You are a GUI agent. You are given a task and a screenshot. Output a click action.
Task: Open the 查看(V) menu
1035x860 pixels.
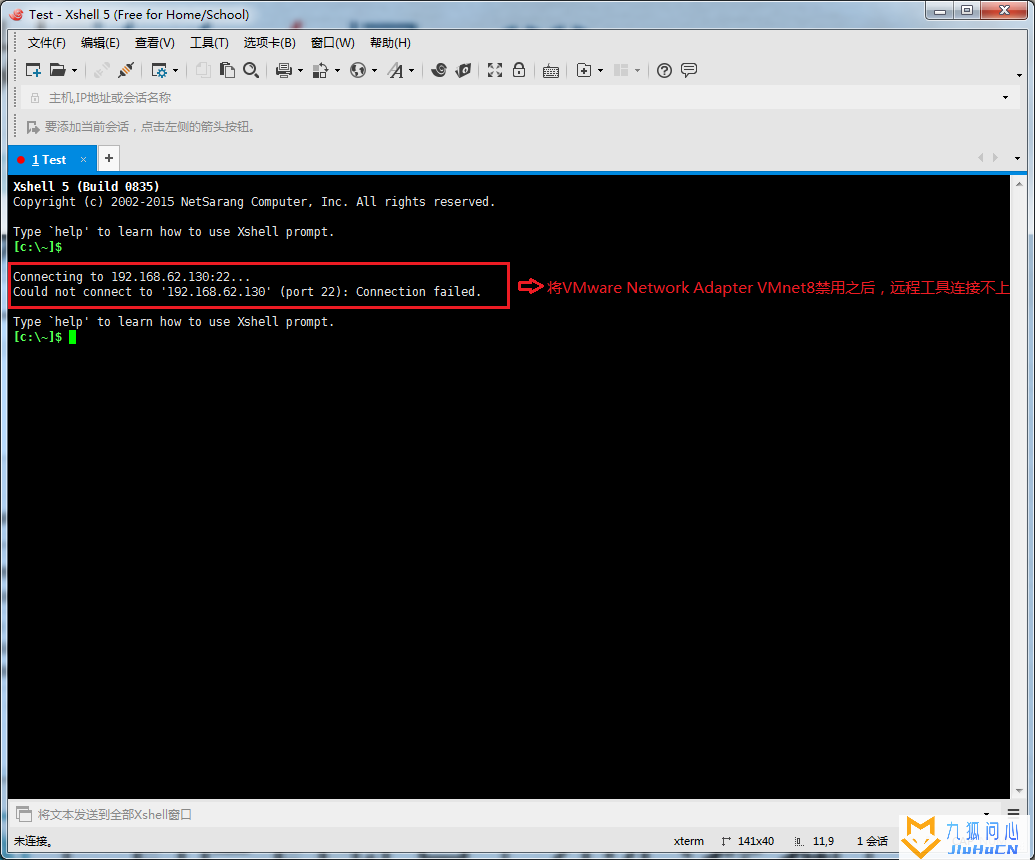(x=154, y=43)
